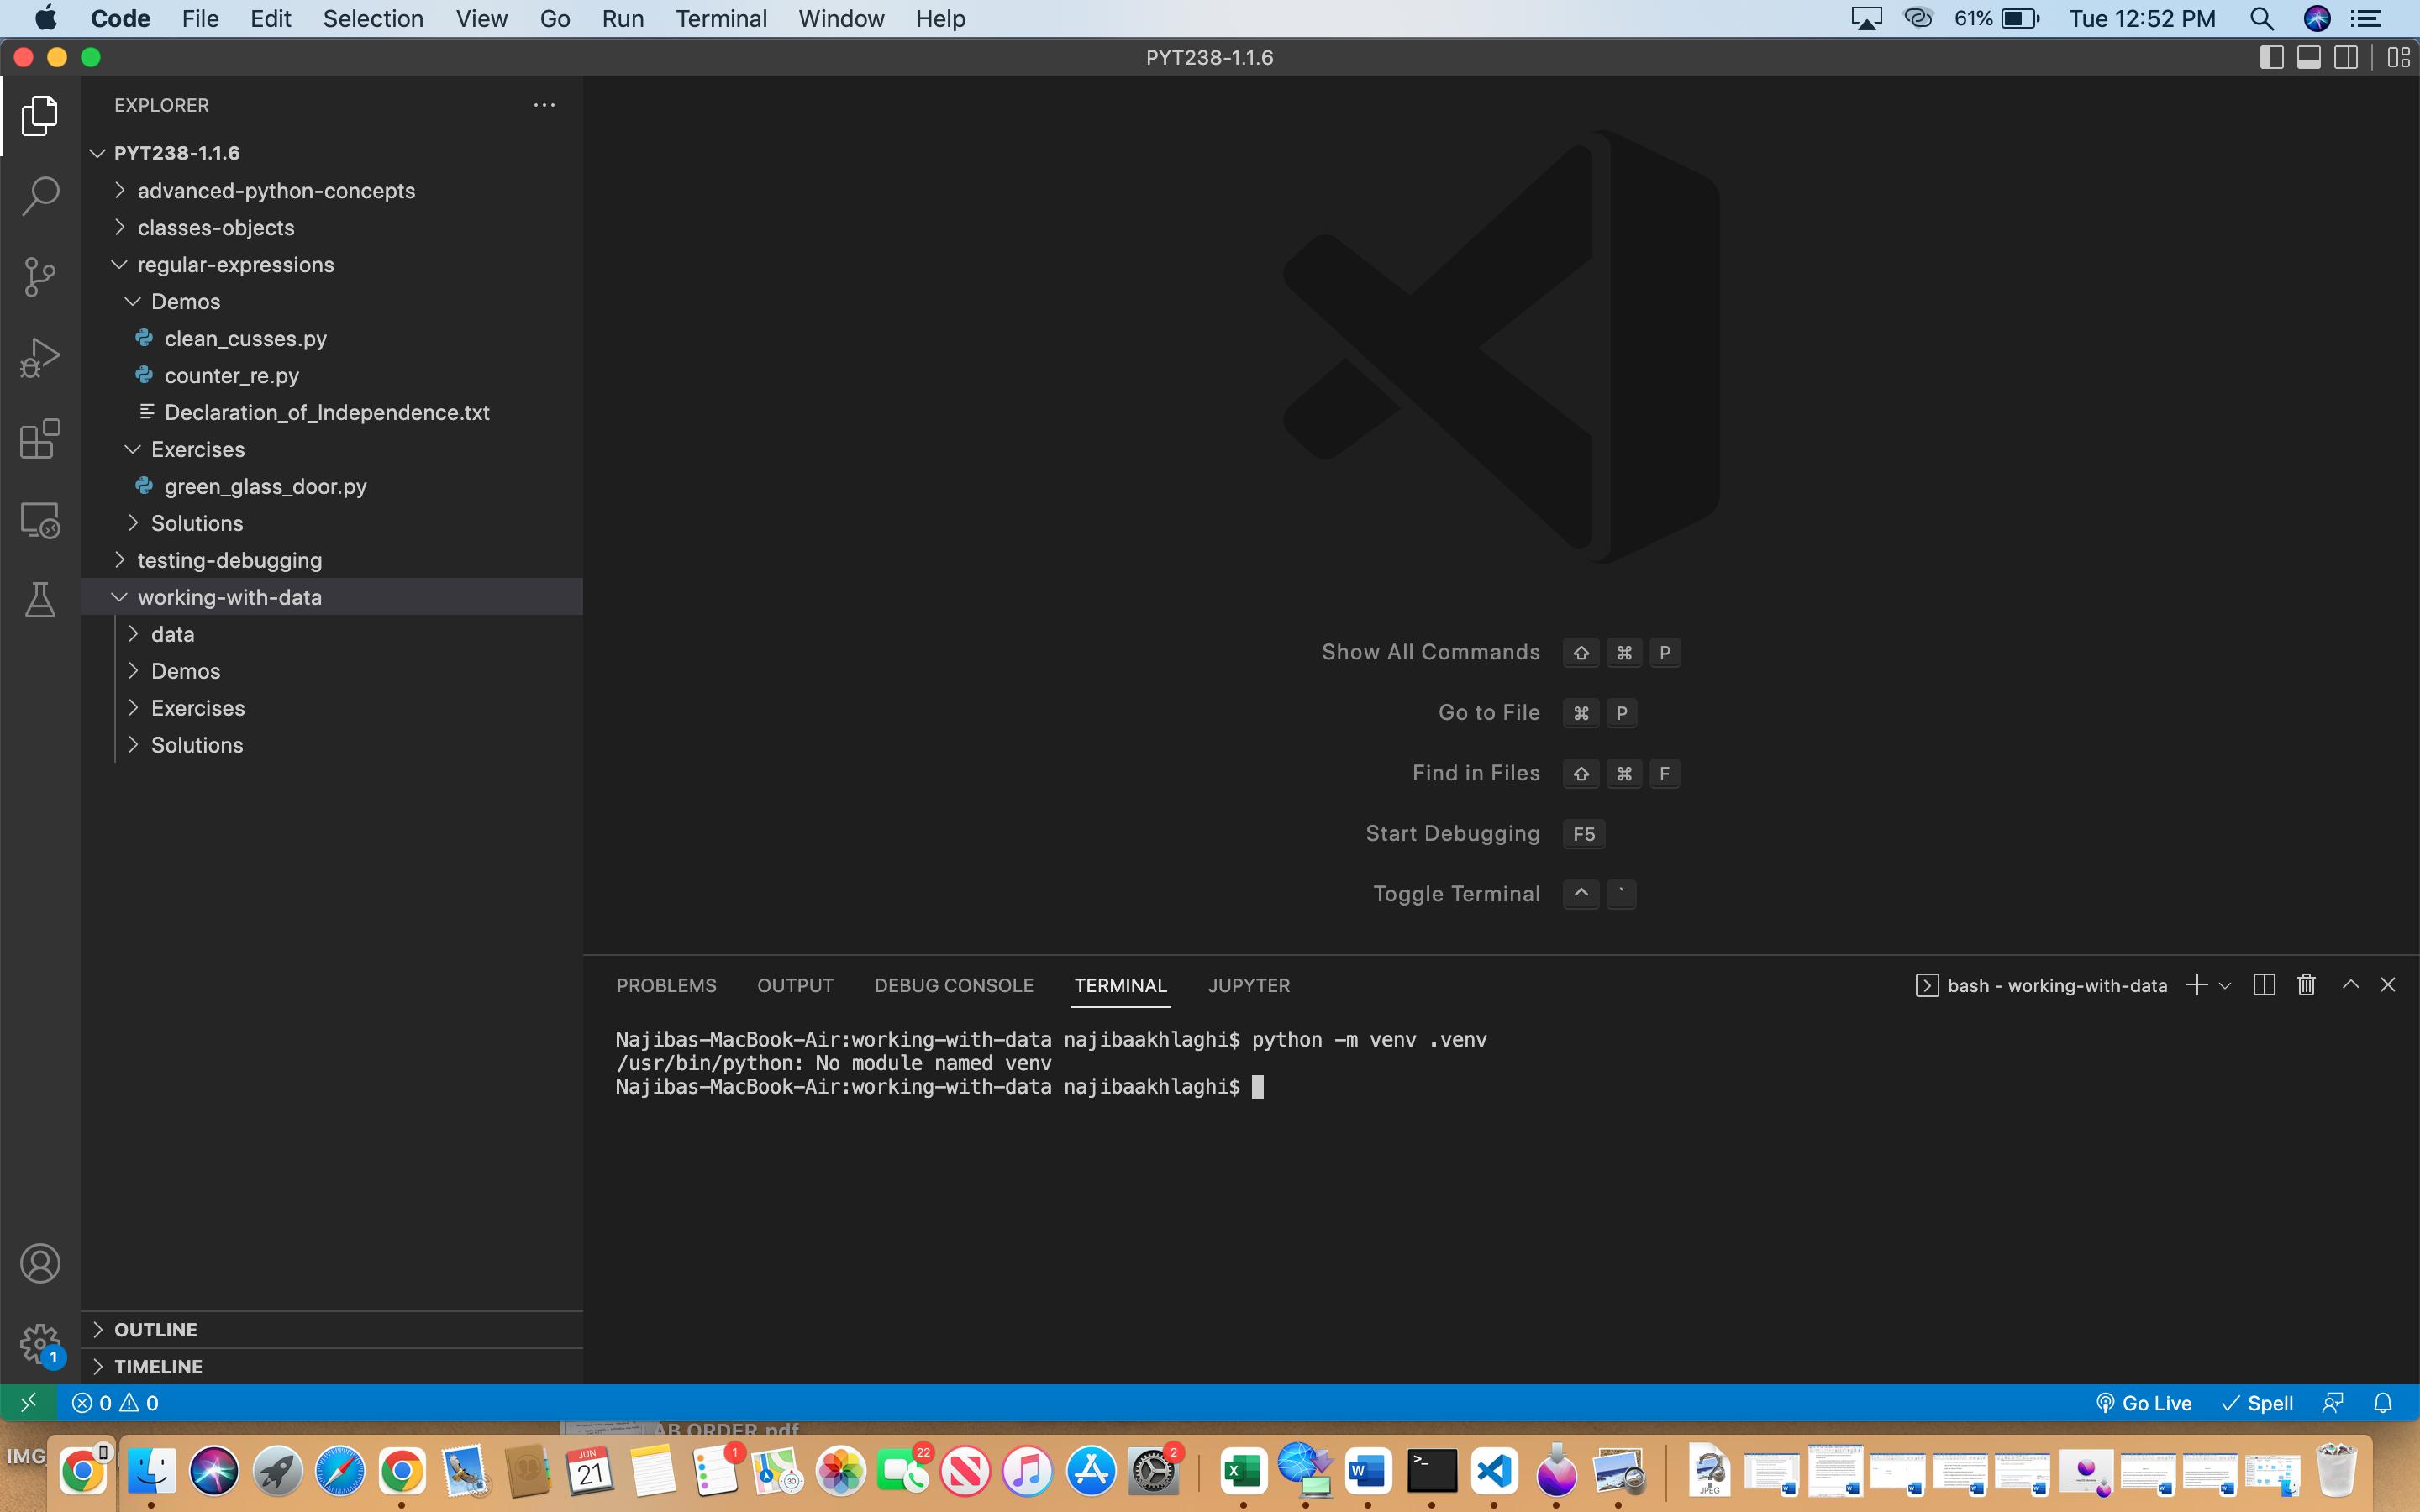Click the remote window indicator in status bar

pyautogui.click(x=29, y=1403)
